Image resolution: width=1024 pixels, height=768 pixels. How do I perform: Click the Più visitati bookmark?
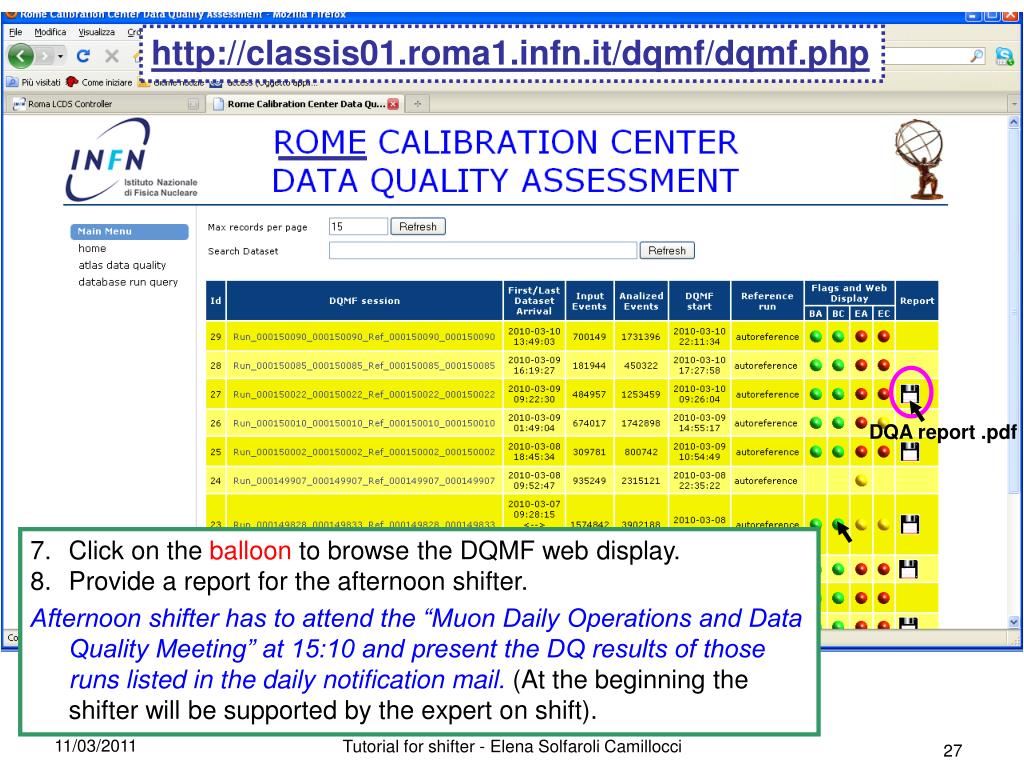tap(33, 82)
